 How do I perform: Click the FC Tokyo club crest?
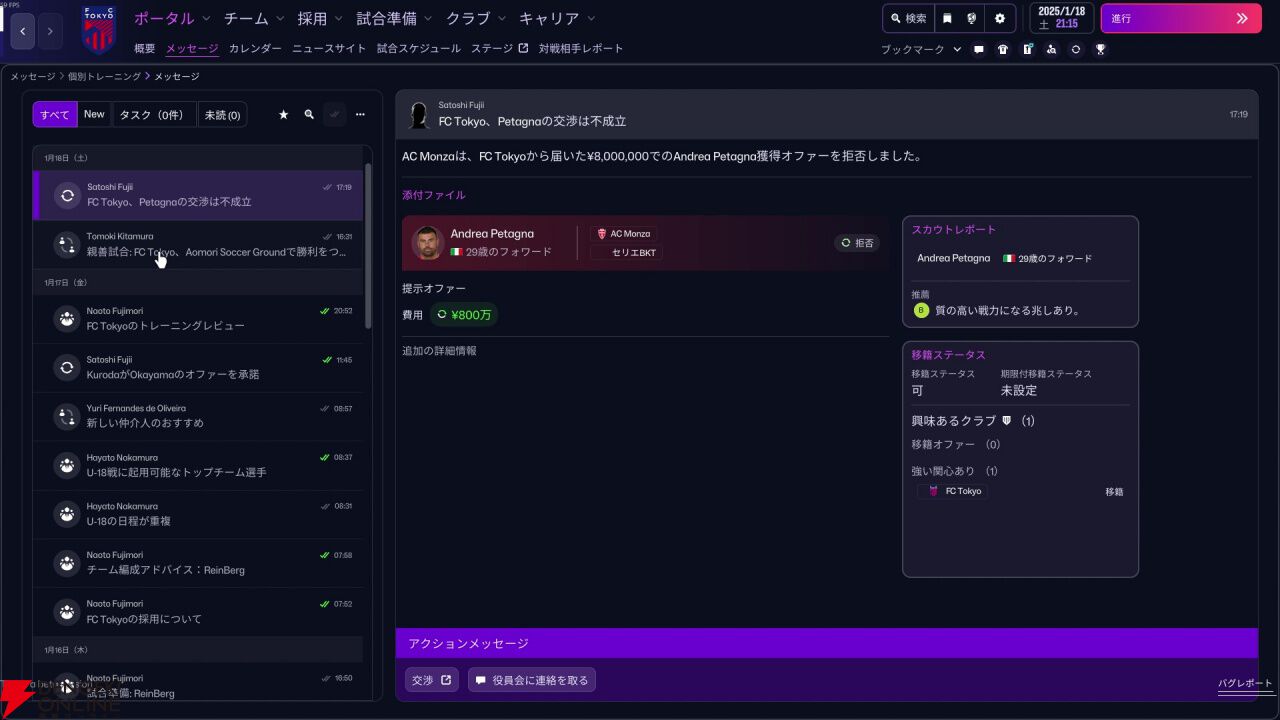(x=98, y=29)
